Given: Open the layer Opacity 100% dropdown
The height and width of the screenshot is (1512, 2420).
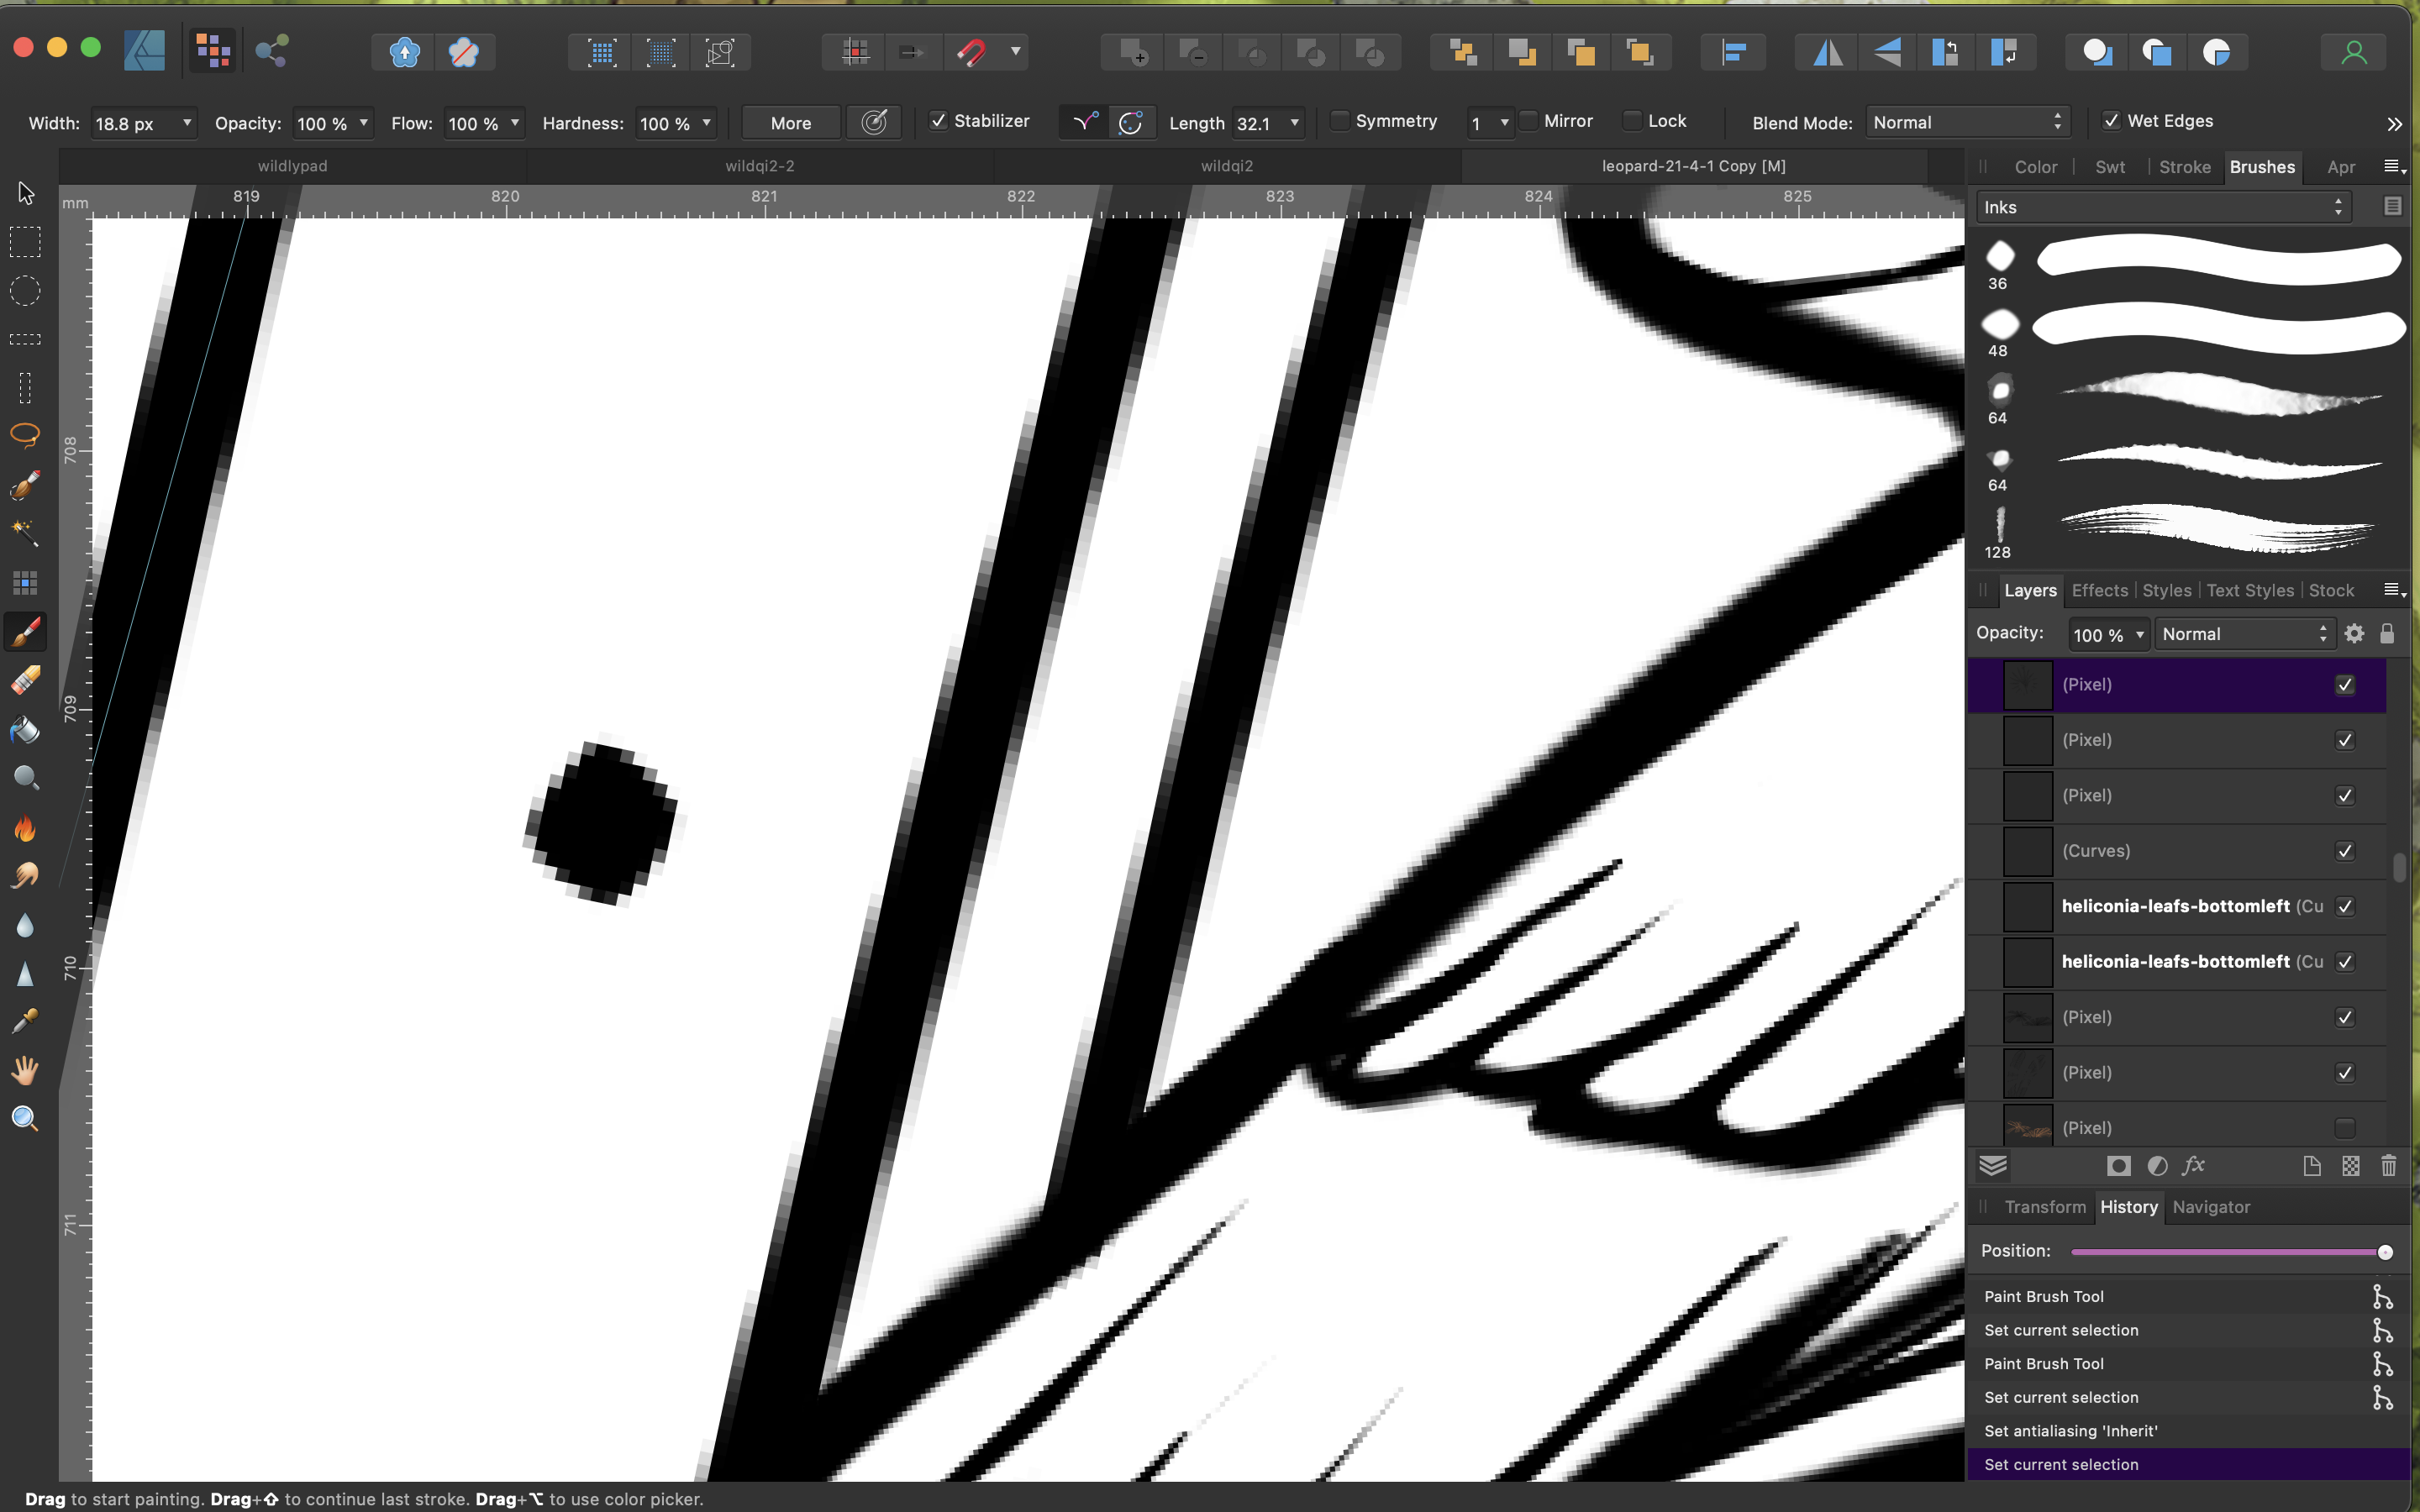Looking at the screenshot, I should [x=2139, y=634].
